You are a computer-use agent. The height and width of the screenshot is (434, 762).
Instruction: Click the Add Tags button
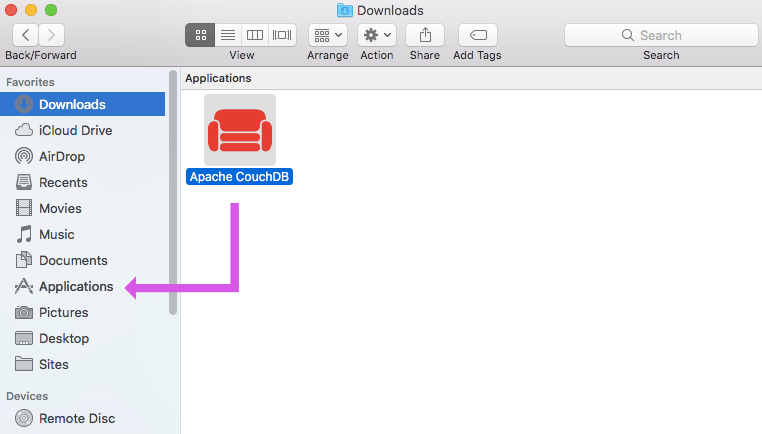point(477,34)
